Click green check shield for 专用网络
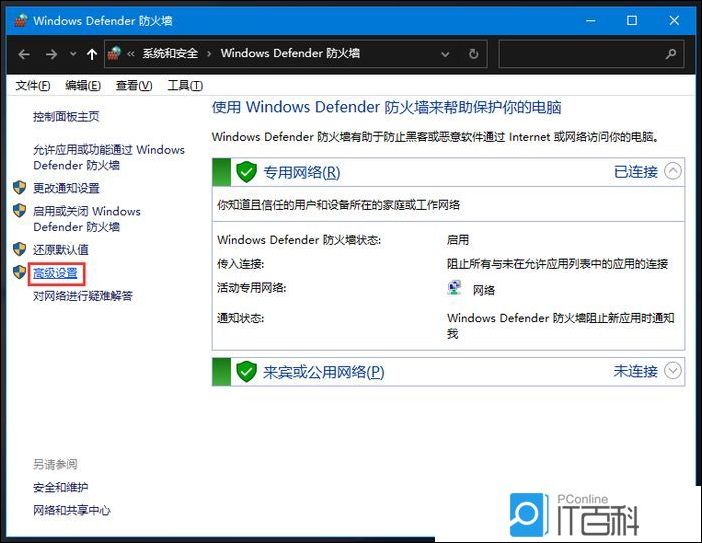Screen dimensions: 702x543 pyautogui.click(x=246, y=172)
